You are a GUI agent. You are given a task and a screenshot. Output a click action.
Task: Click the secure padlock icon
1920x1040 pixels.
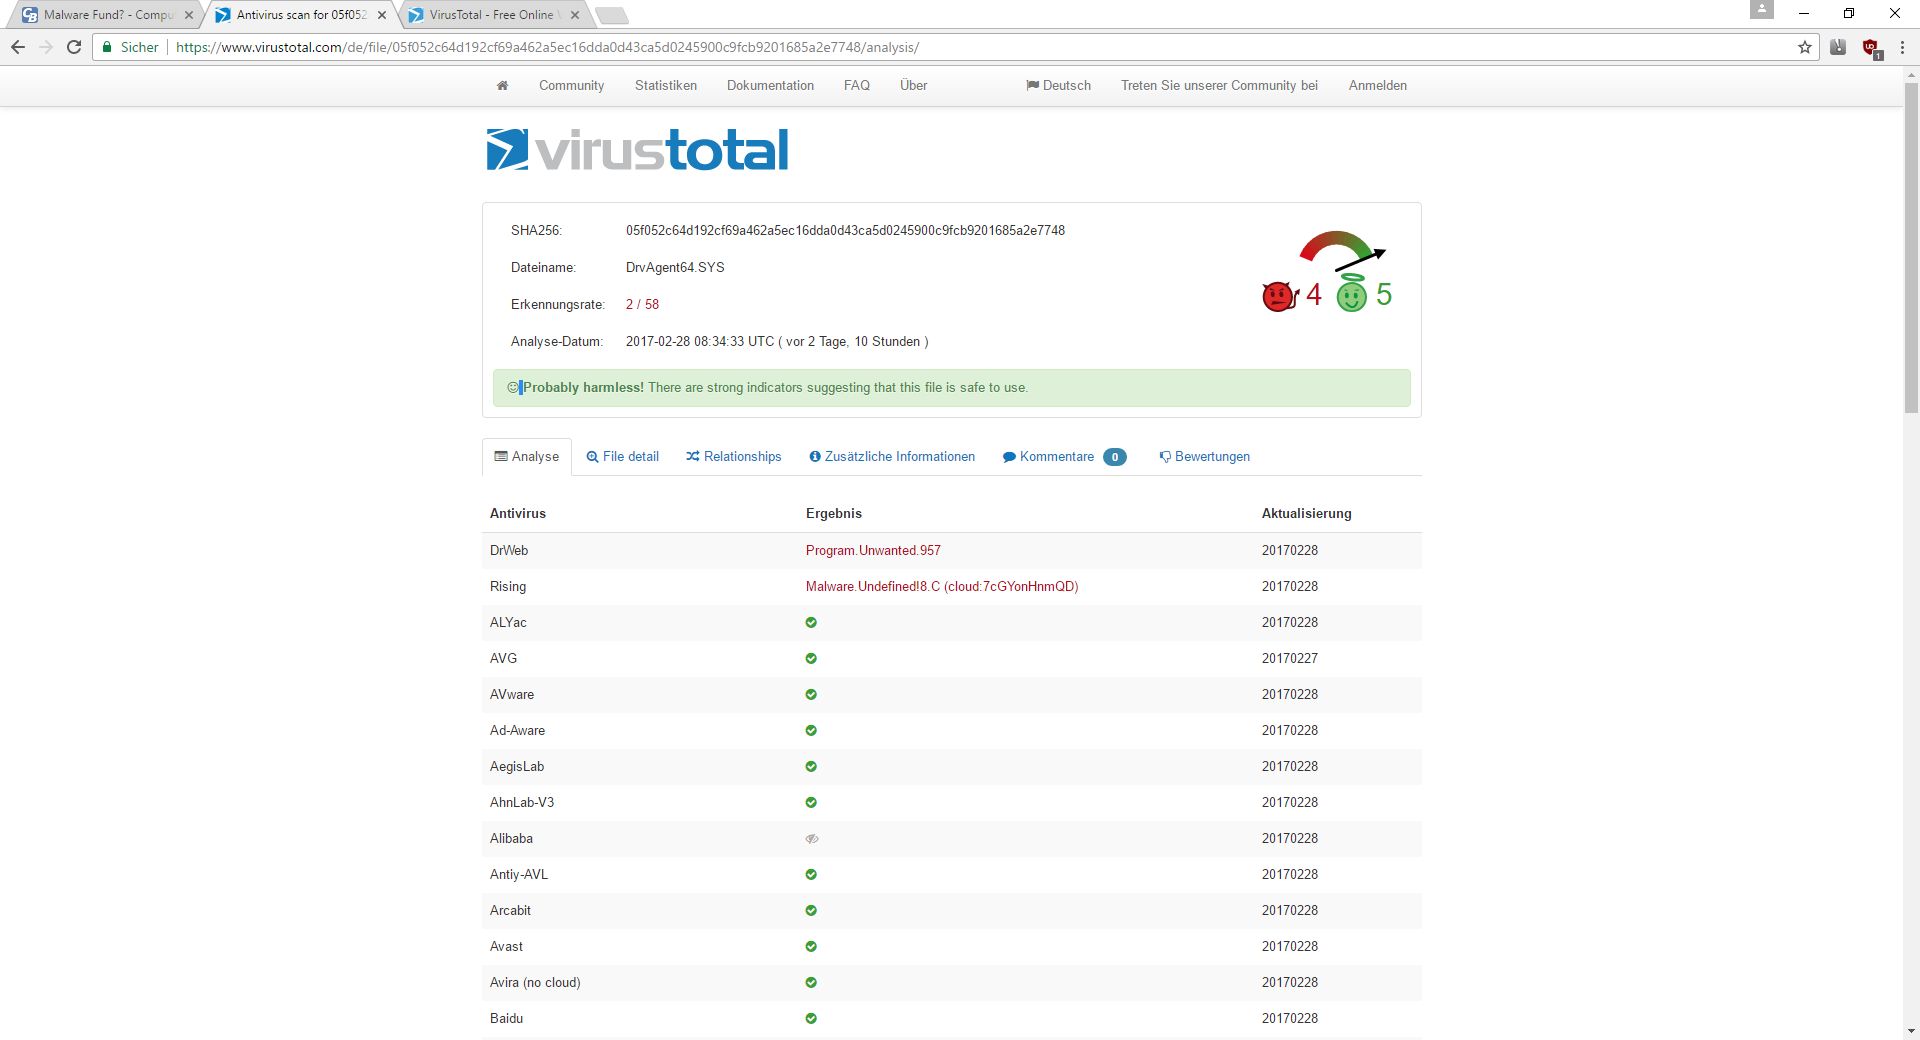[x=107, y=47]
